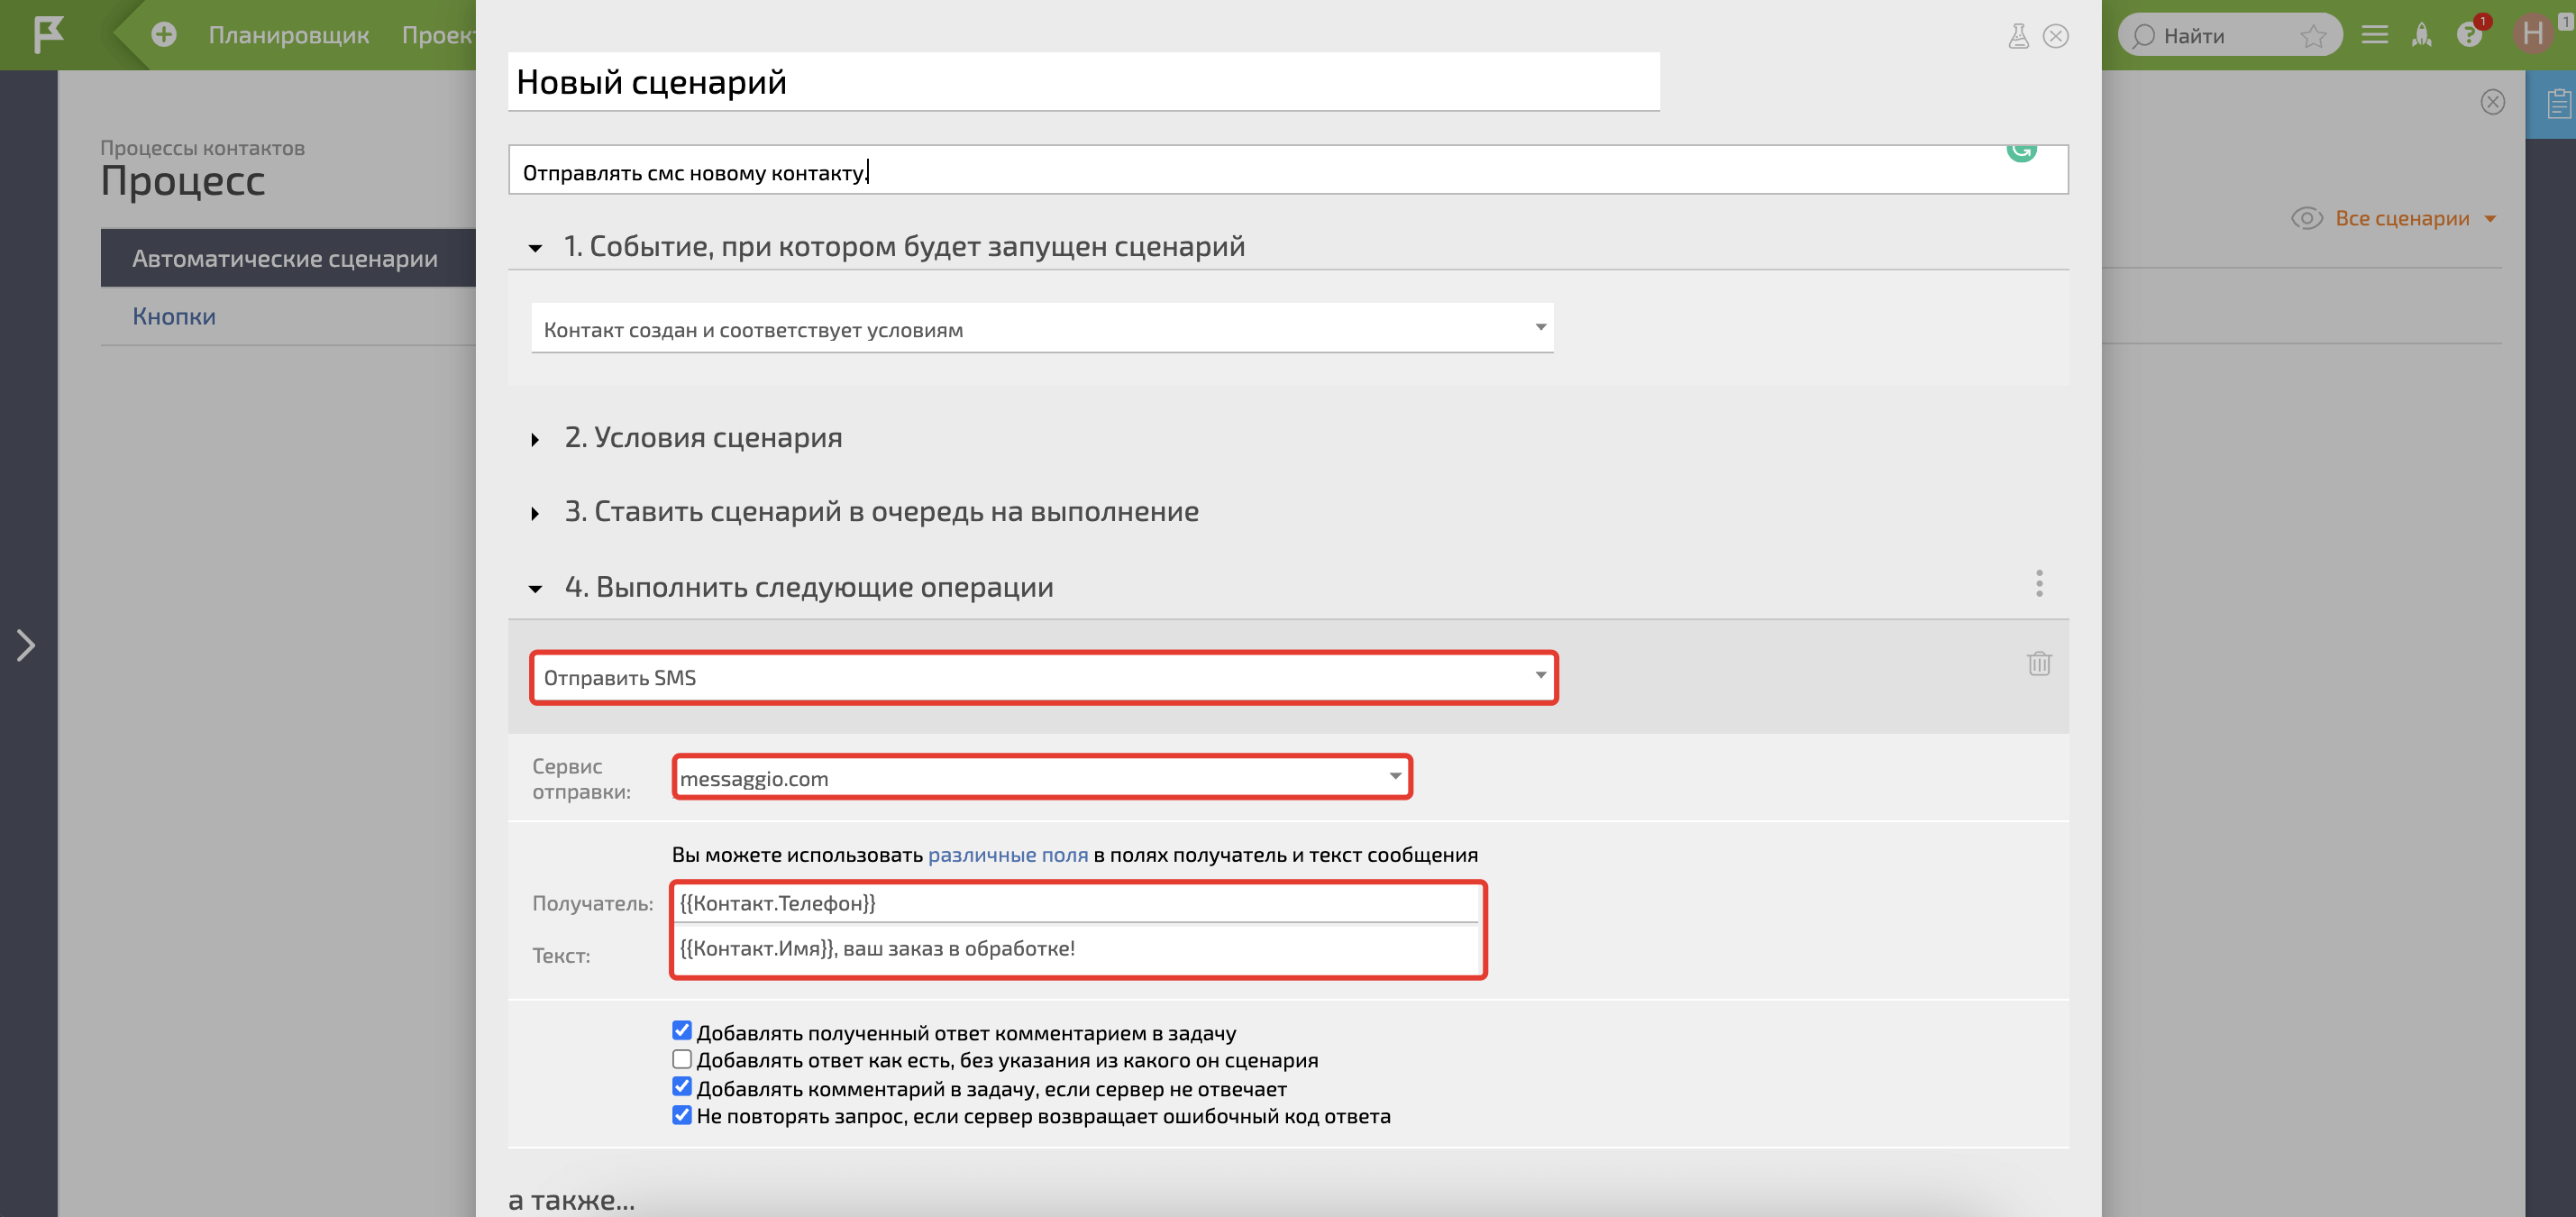Close the scenario dialog with X icon
The width and height of the screenshot is (2576, 1217).
pyautogui.click(x=2055, y=36)
